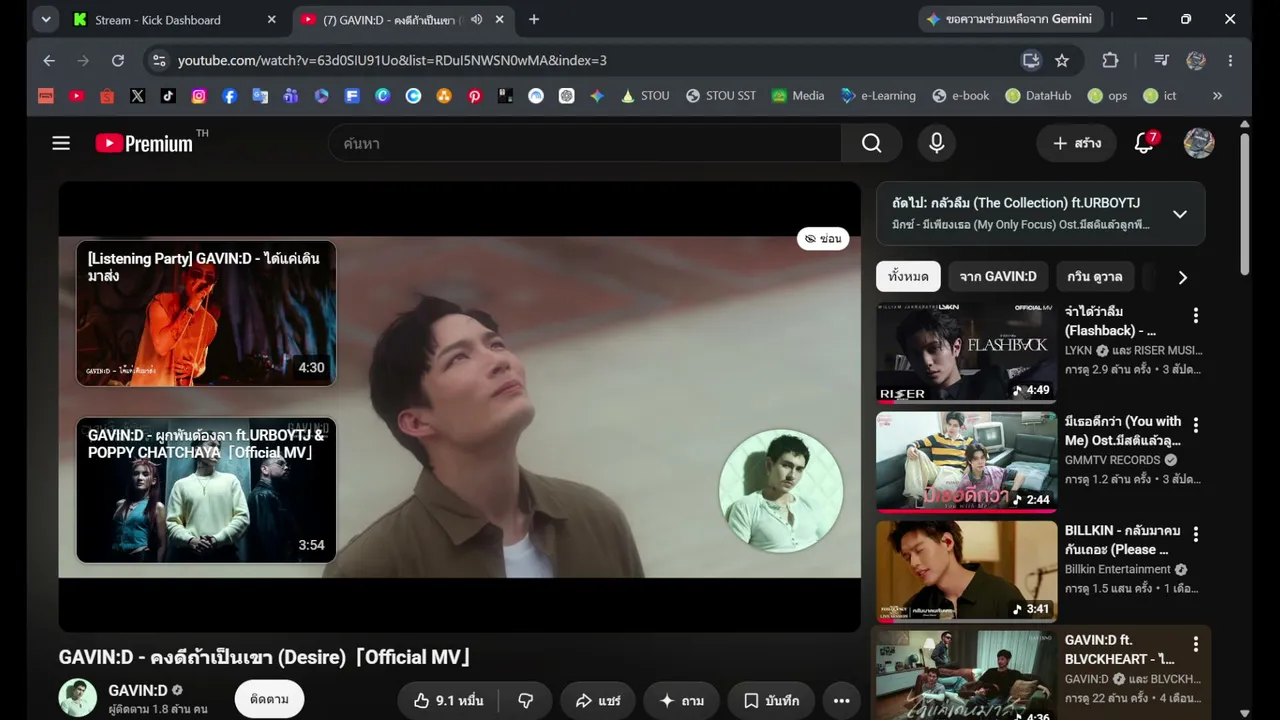Screen dimensions: 1280x720
Task: Select the ทั้งหมด filter chip
Action: (908, 277)
